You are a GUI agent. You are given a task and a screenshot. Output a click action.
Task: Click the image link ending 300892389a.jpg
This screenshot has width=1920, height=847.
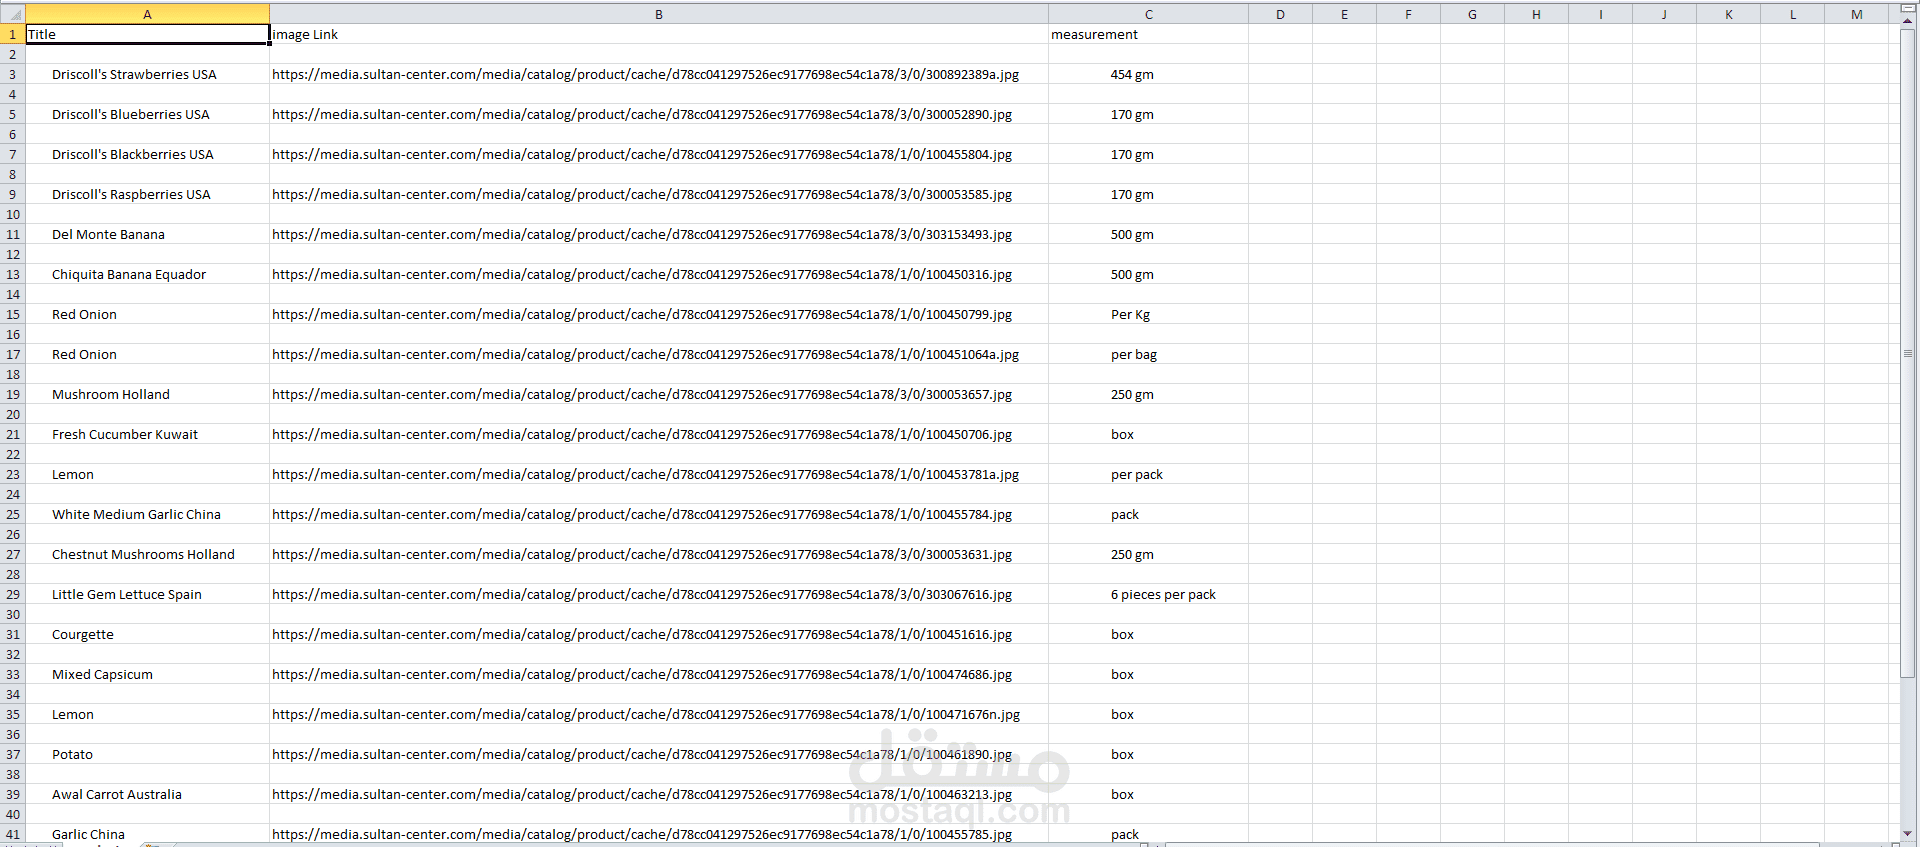(645, 74)
